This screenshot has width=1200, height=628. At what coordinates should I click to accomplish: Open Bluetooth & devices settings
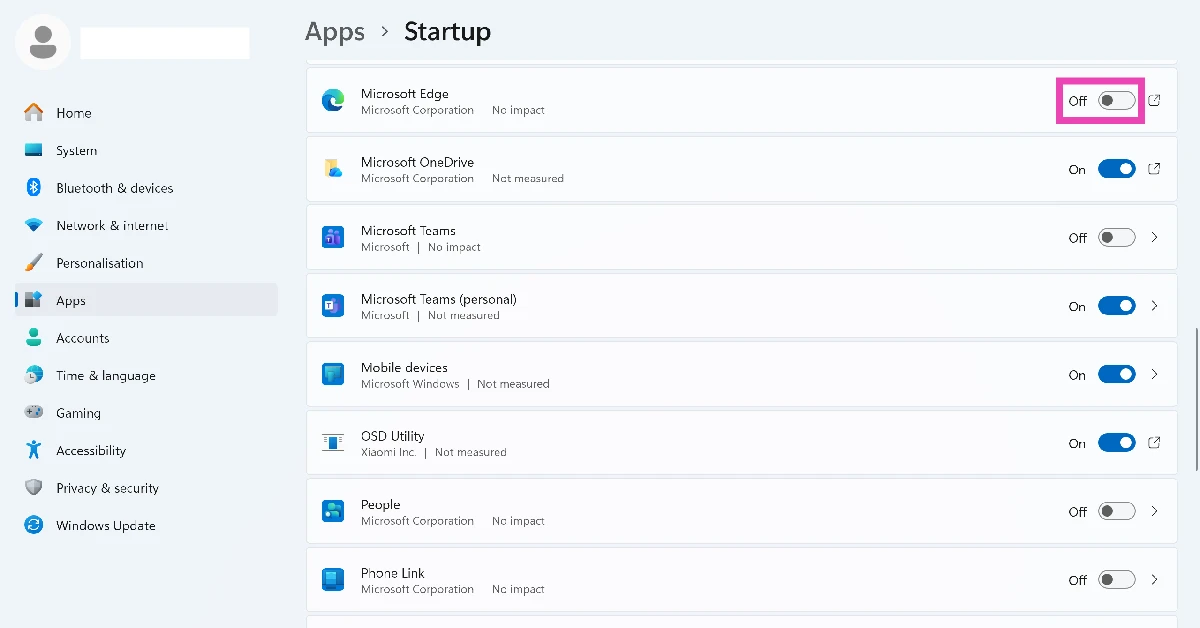(x=114, y=188)
